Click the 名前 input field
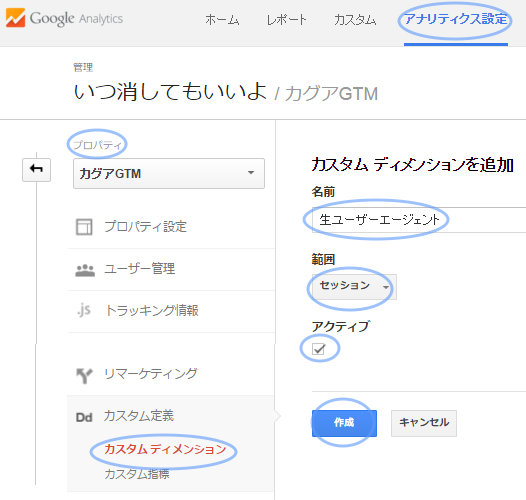The height and width of the screenshot is (500, 526). (x=419, y=220)
